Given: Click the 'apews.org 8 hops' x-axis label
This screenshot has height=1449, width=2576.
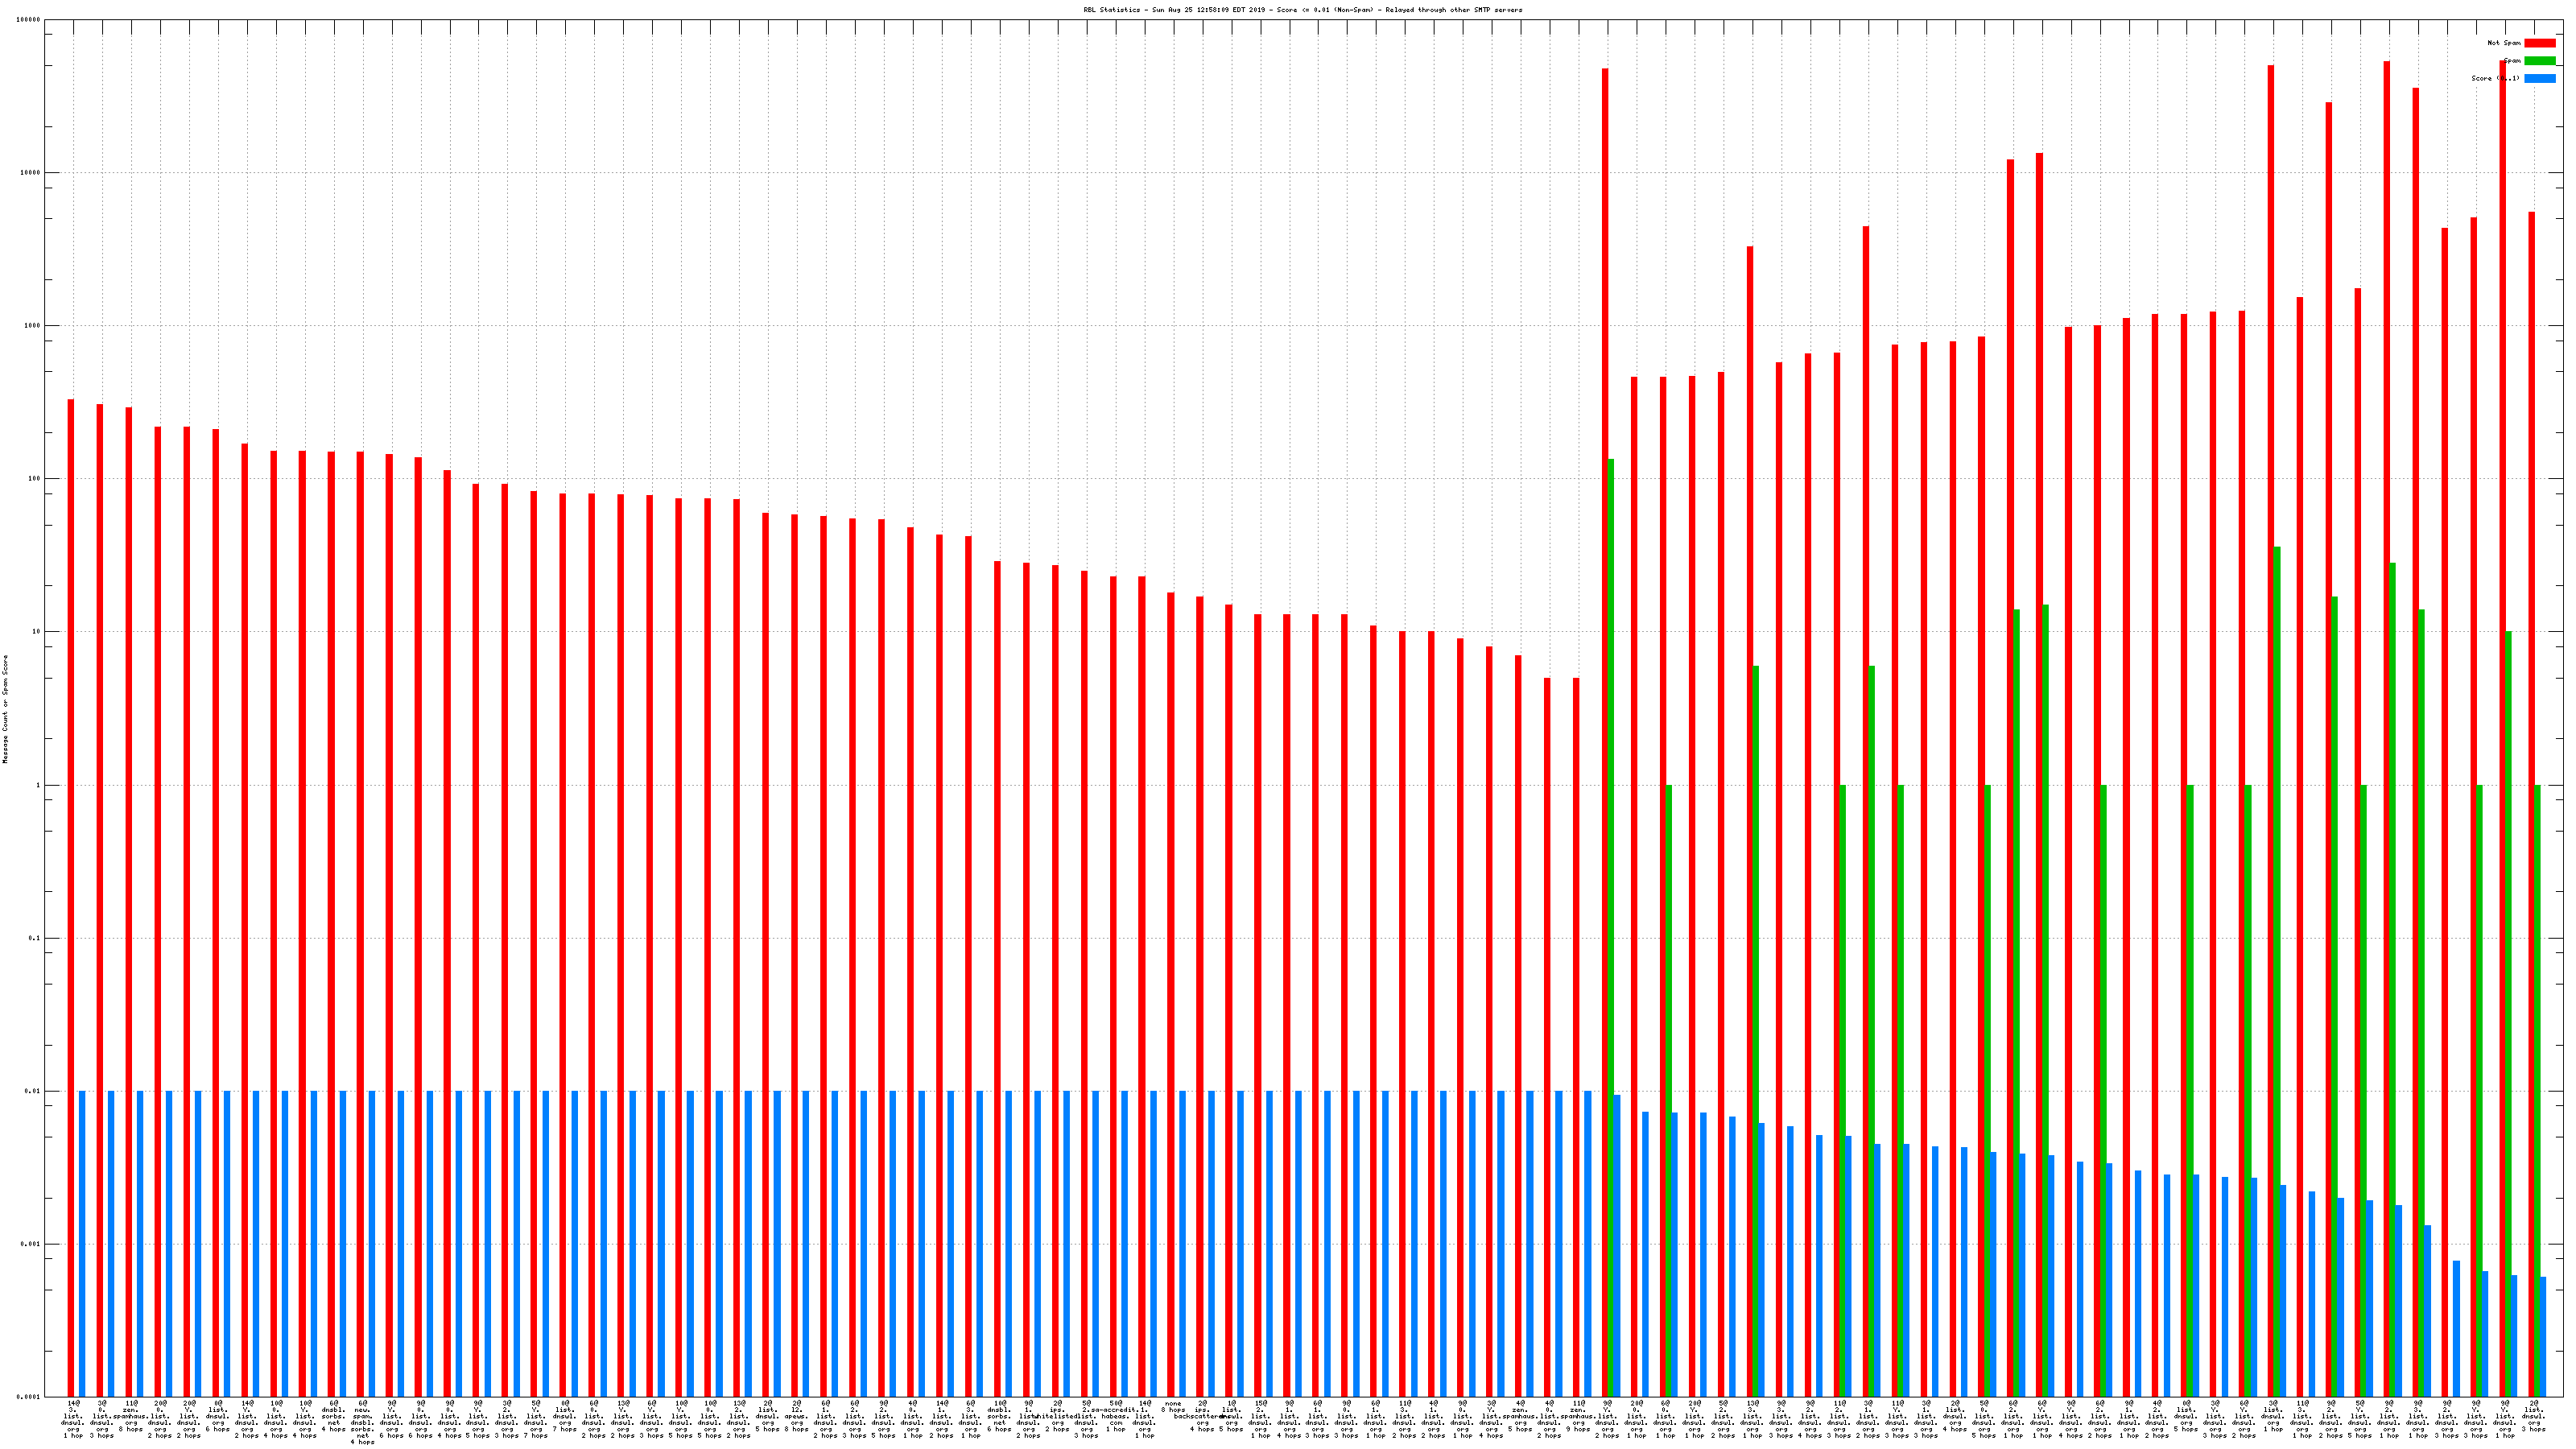Looking at the screenshot, I should click(796, 1416).
